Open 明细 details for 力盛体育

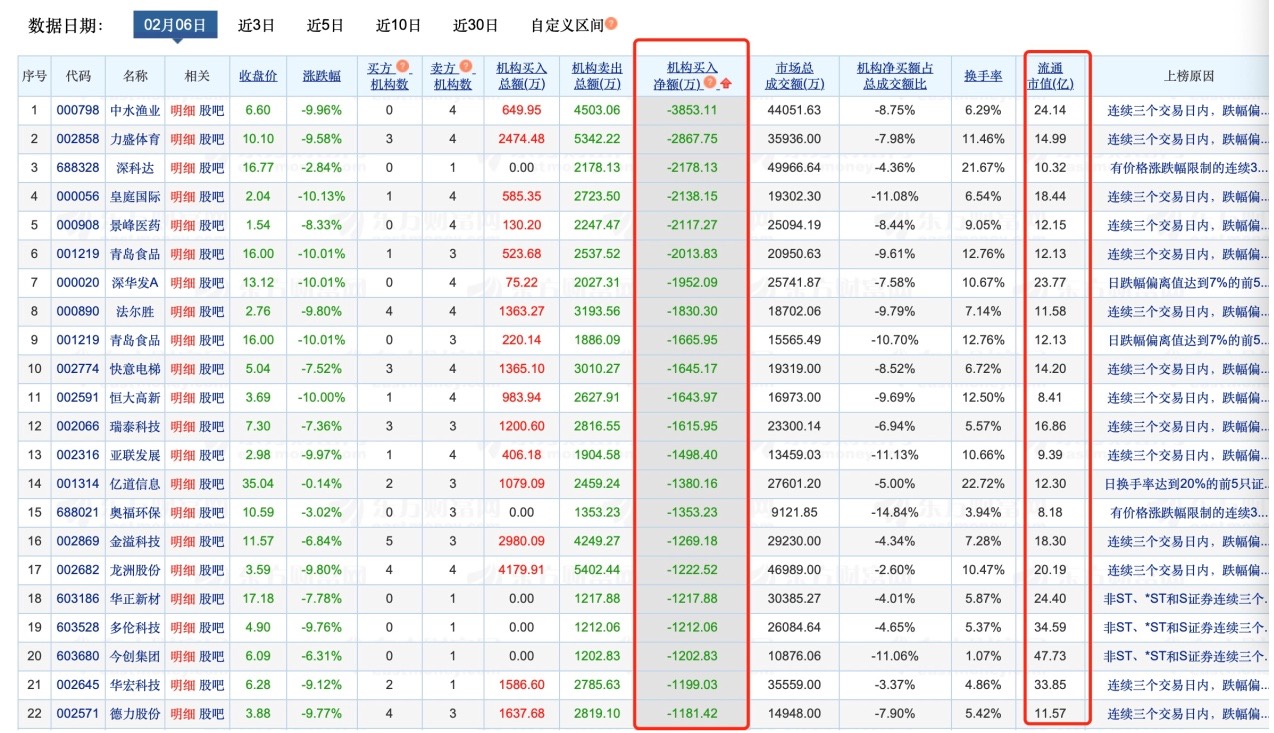click(182, 139)
